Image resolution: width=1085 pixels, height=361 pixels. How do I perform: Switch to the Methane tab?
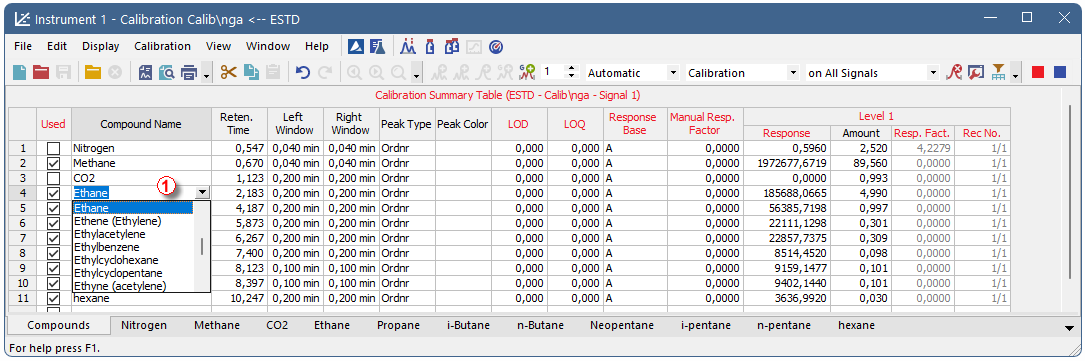217,325
